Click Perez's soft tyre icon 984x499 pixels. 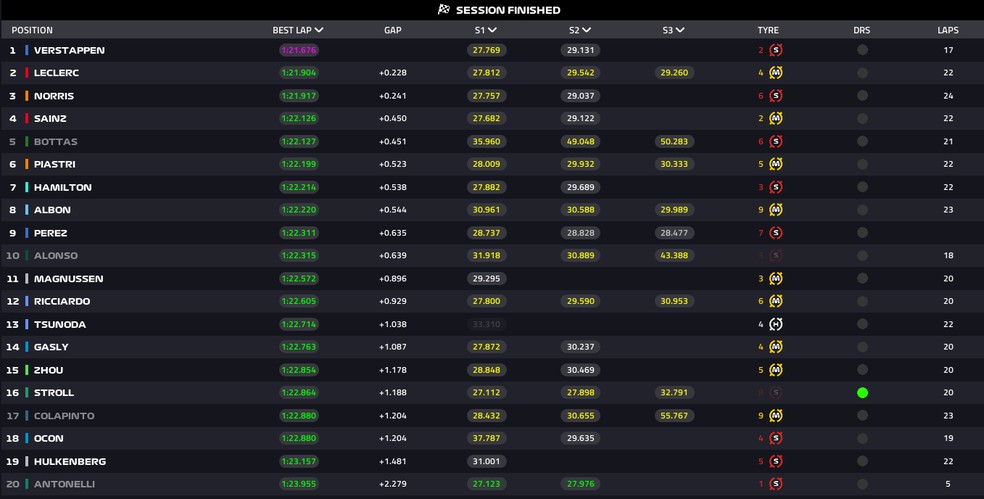(x=776, y=233)
